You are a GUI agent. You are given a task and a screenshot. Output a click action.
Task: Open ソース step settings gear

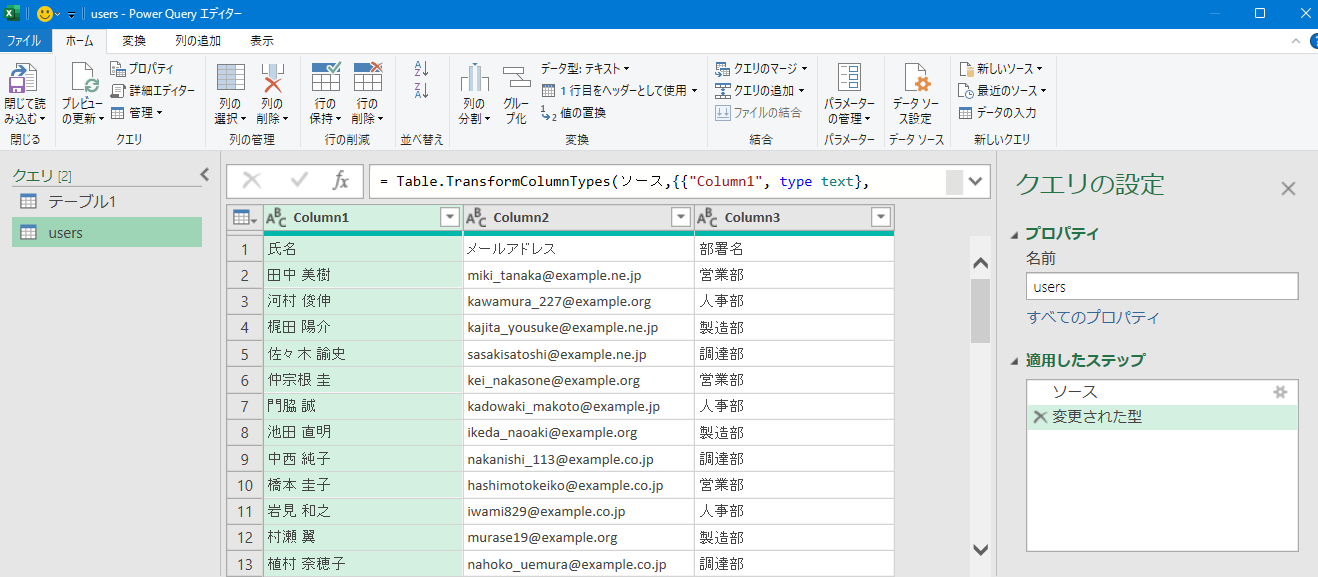click(1280, 392)
